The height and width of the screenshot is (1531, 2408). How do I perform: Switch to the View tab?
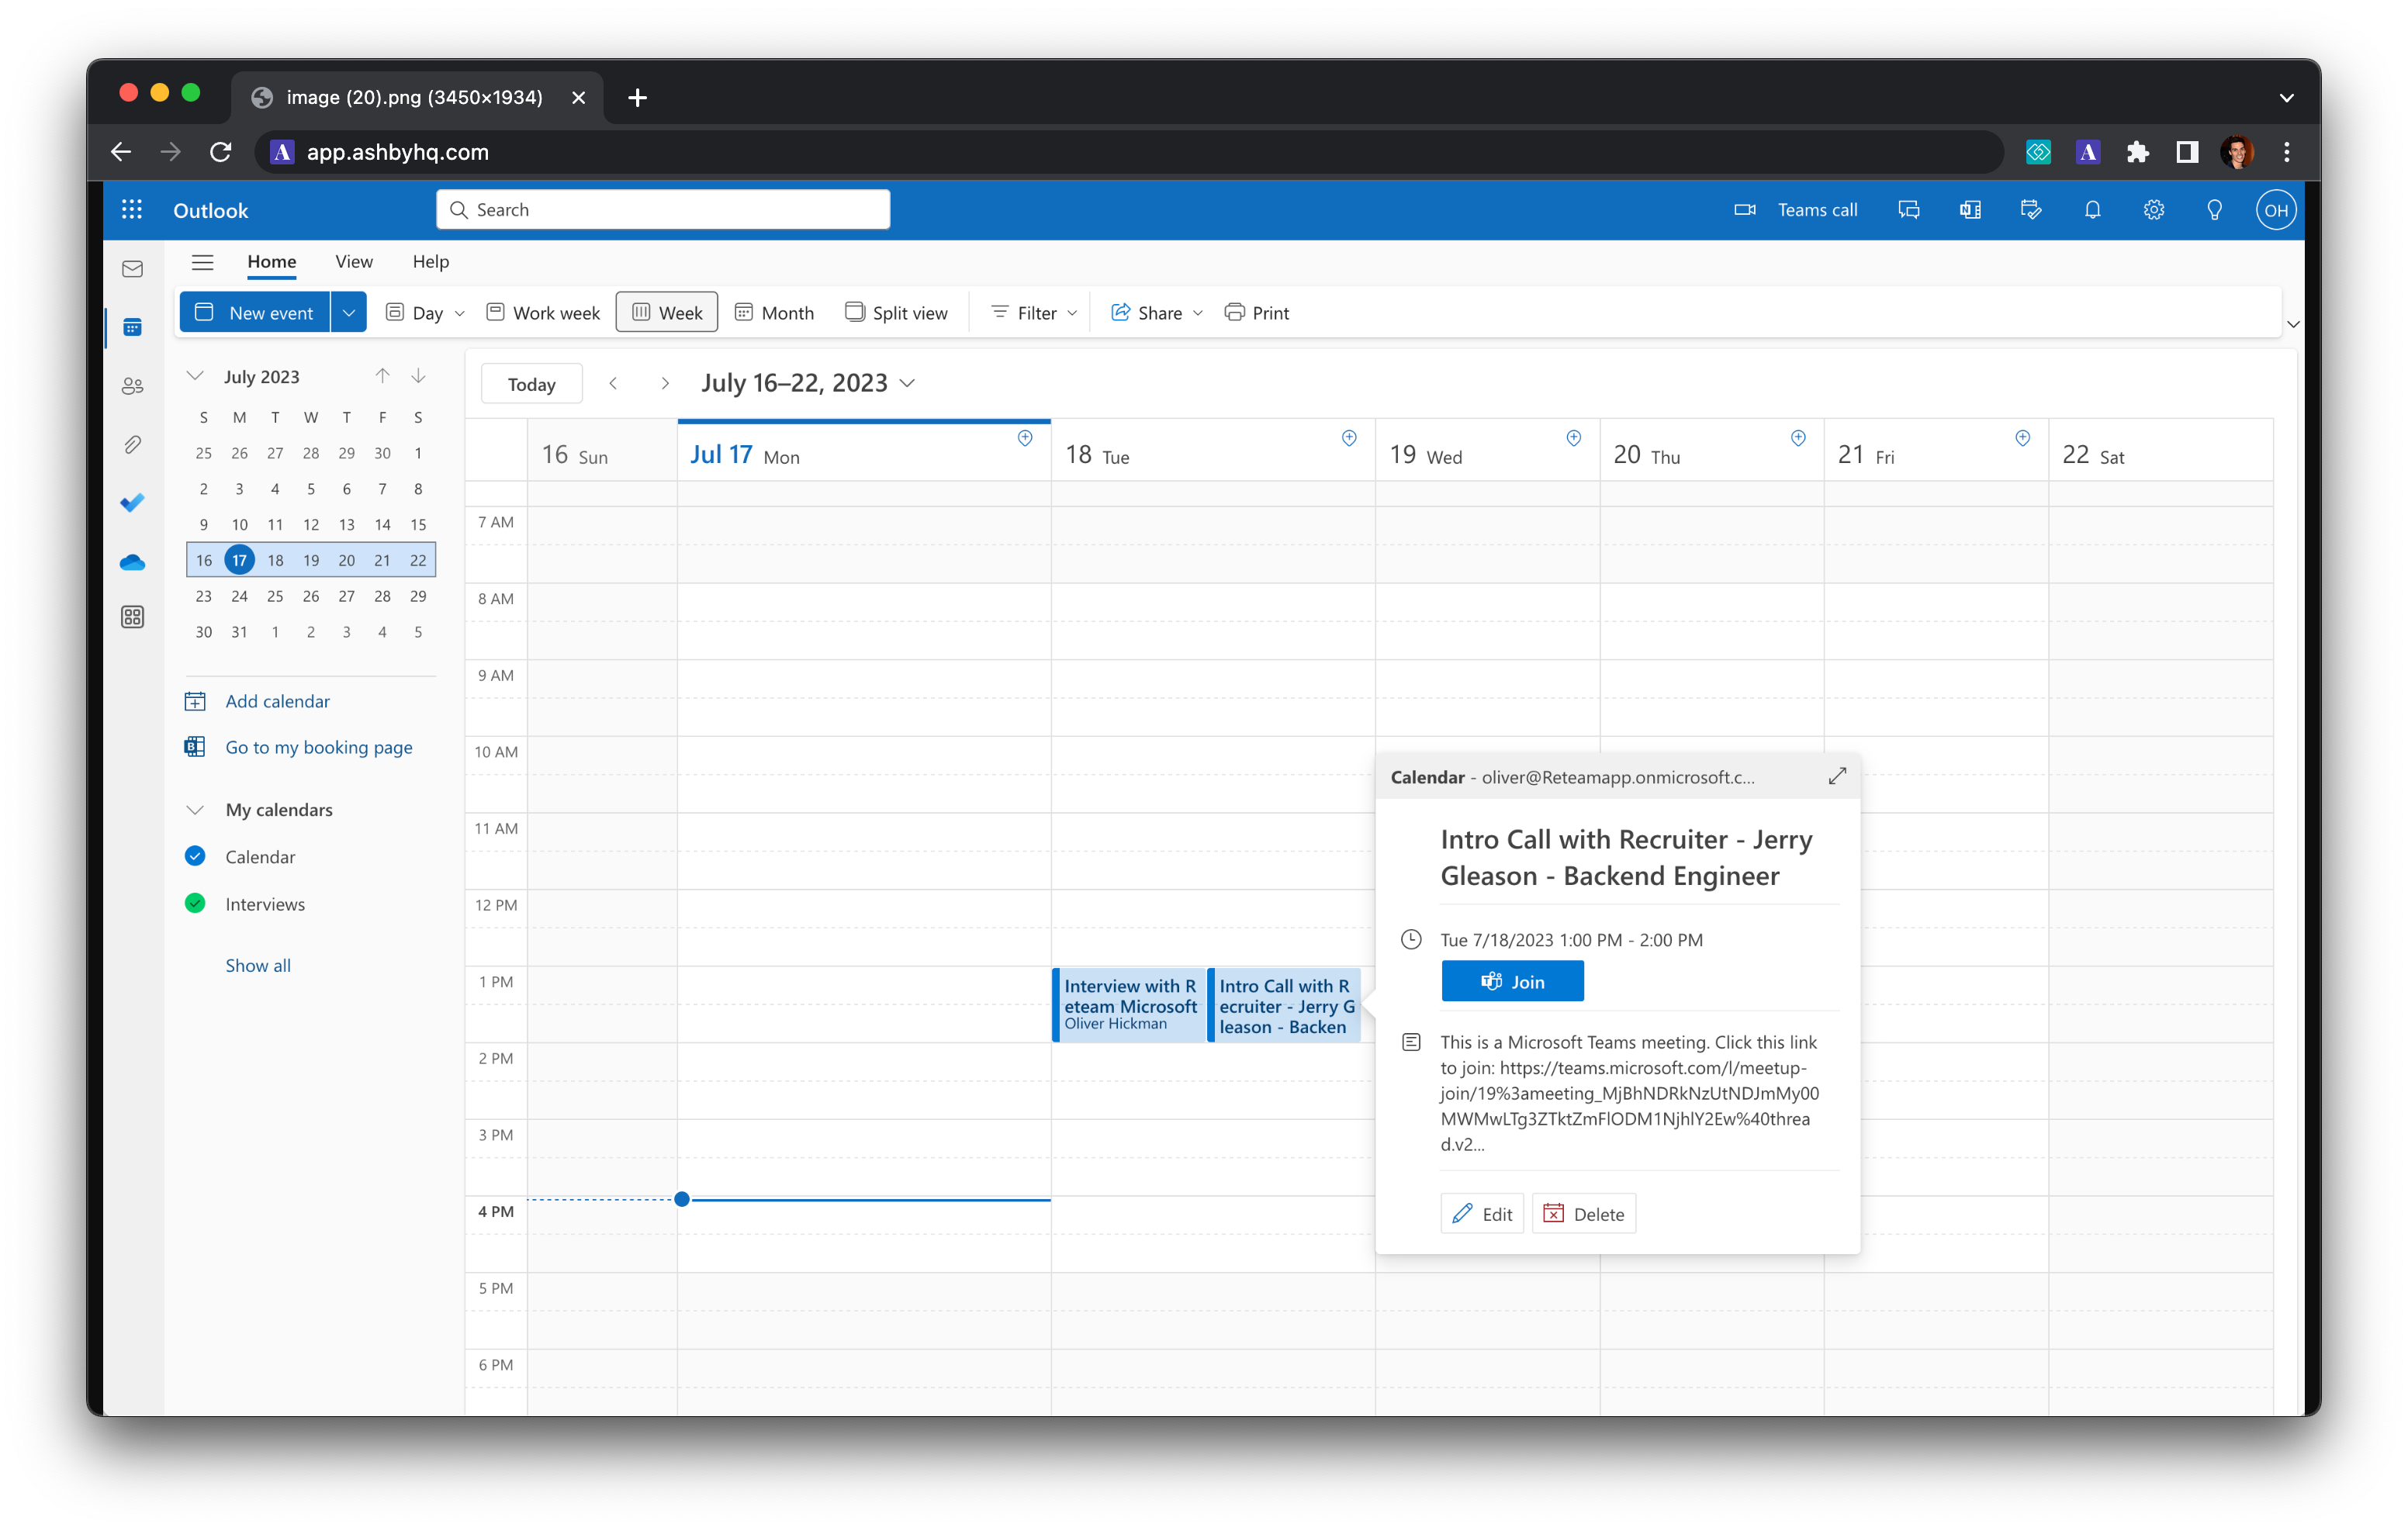tap(354, 262)
